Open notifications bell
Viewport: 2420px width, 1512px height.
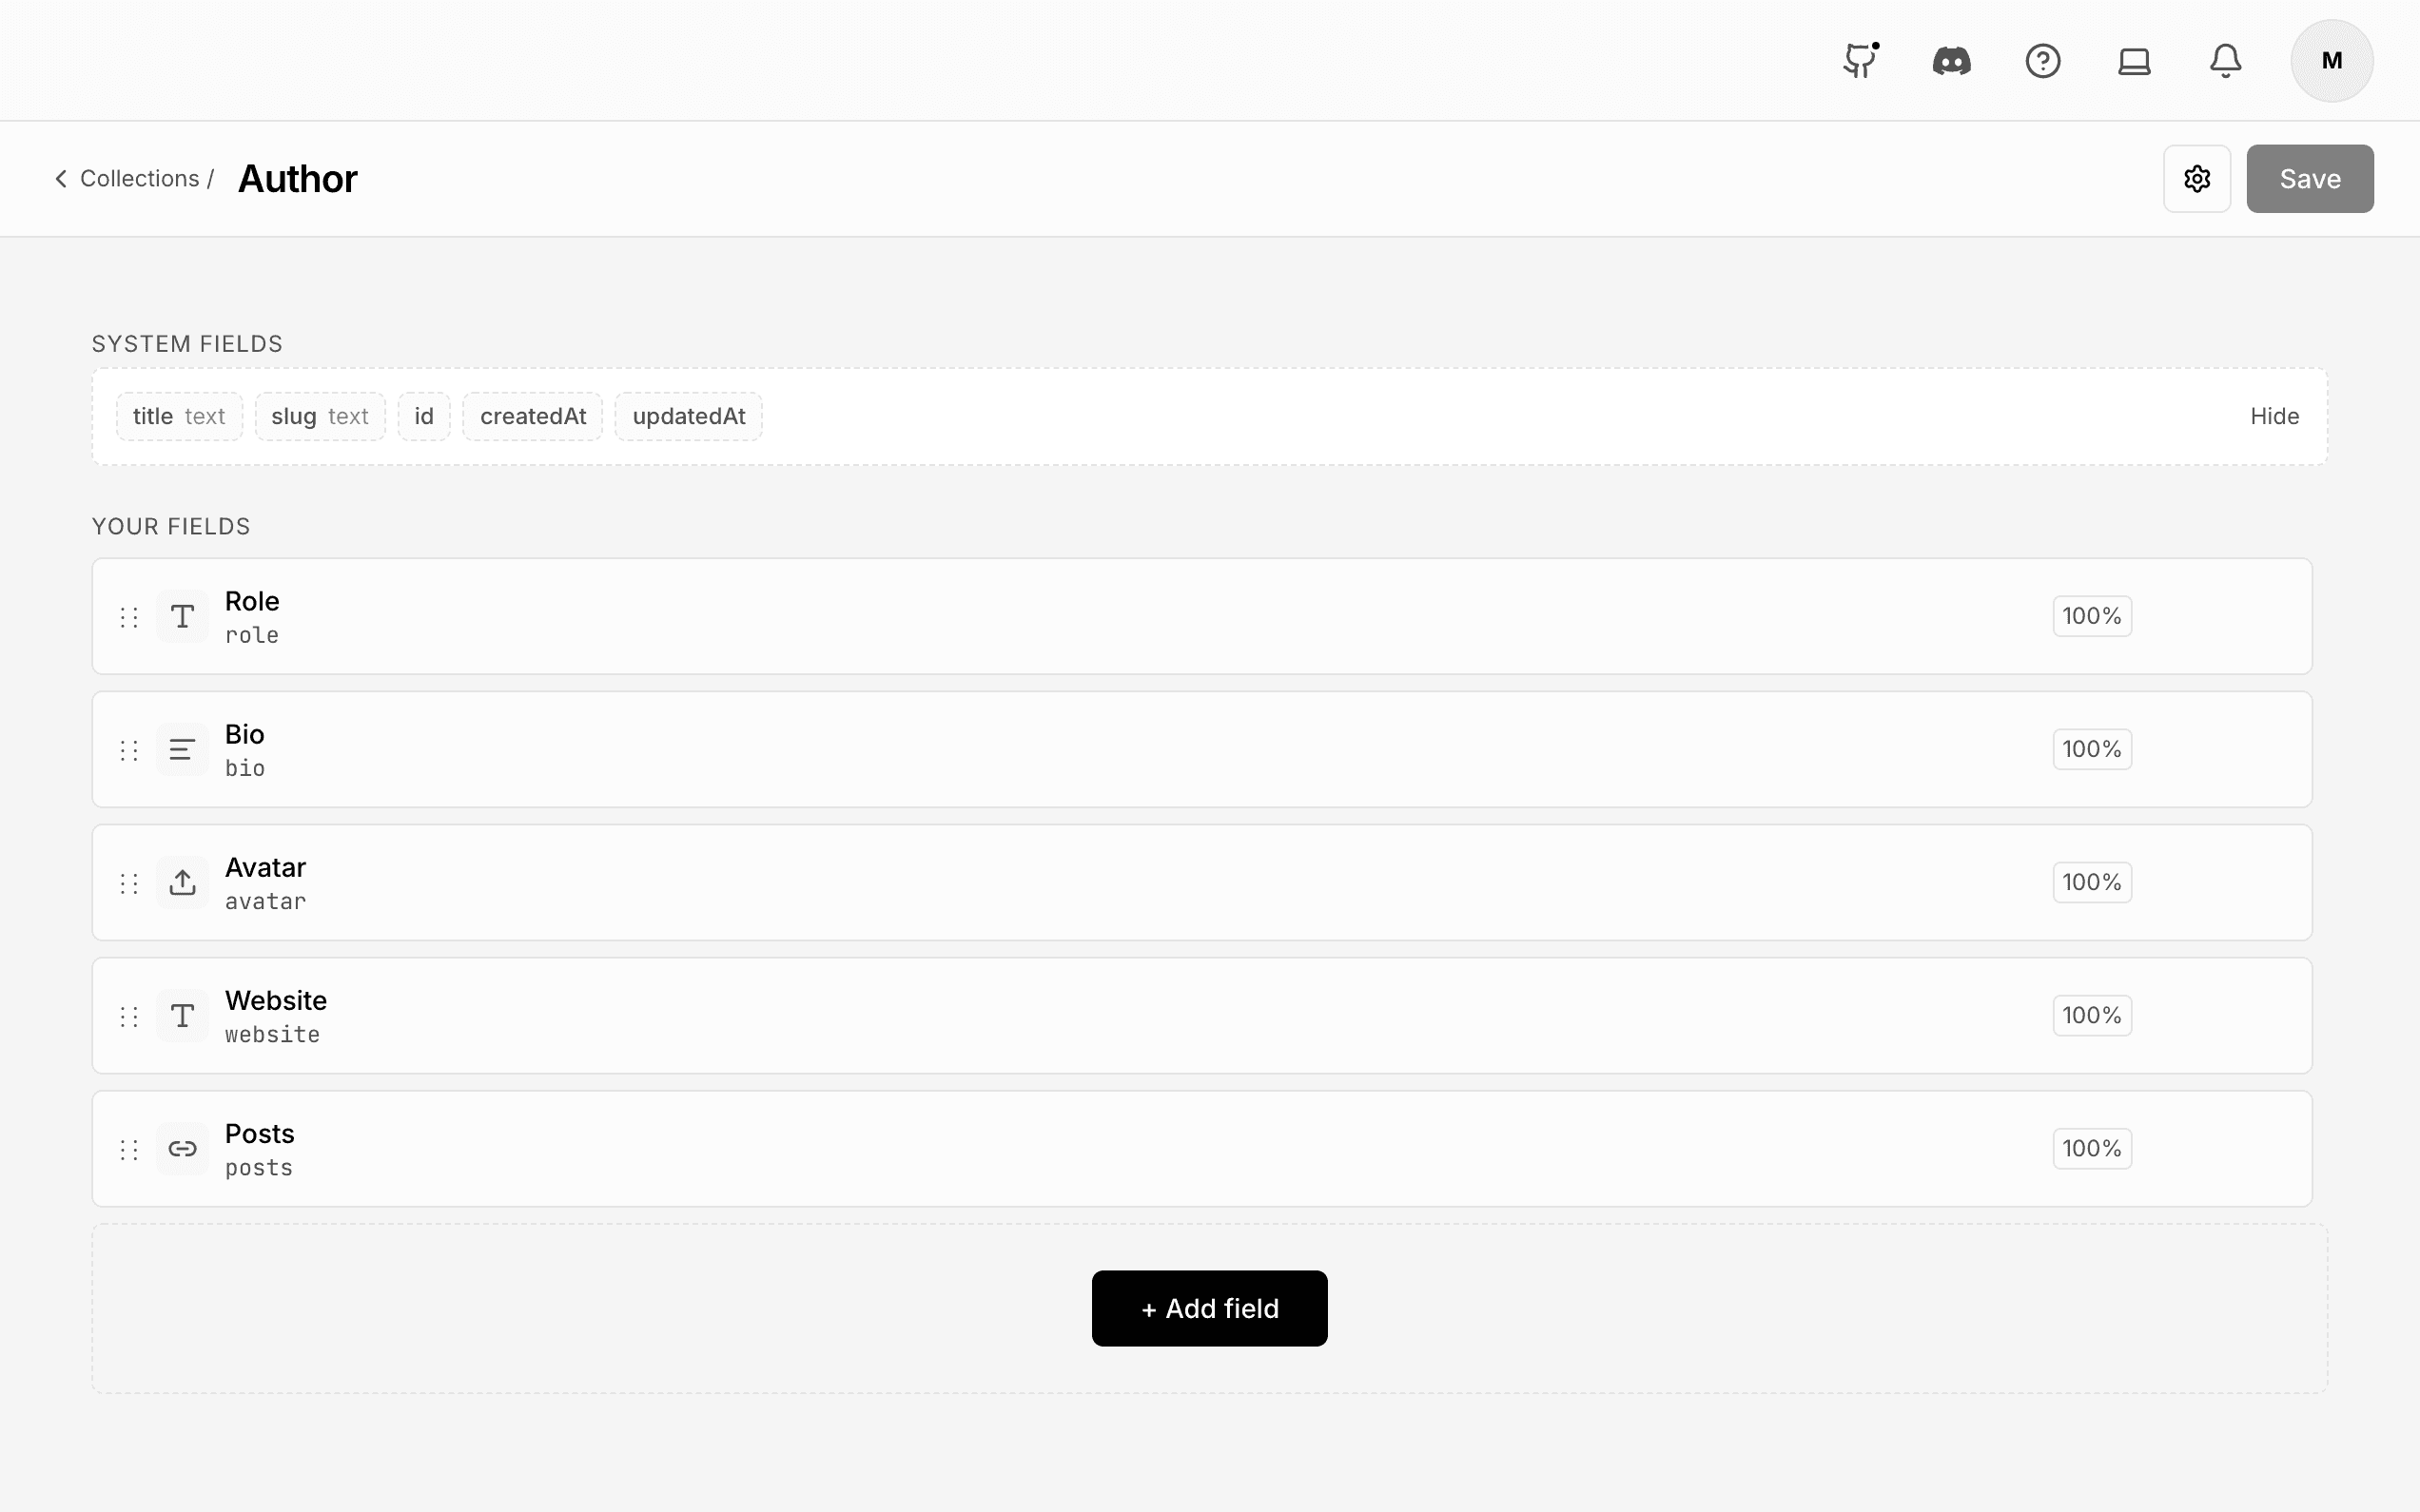click(2225, 61)
